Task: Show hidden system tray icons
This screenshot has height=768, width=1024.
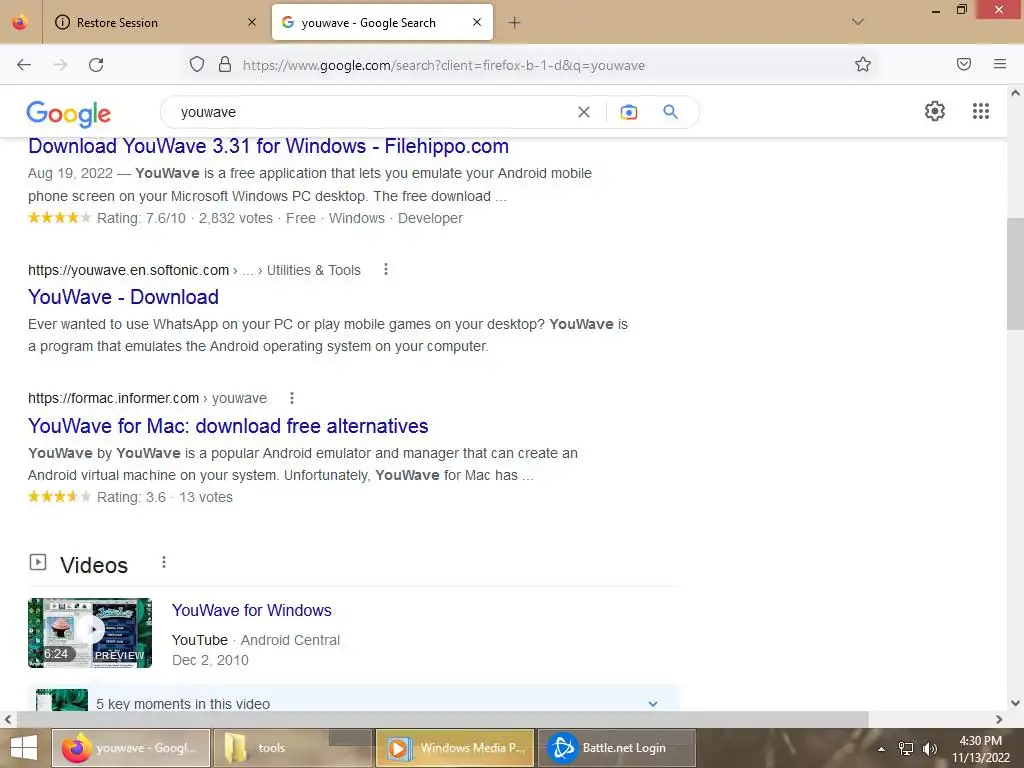Action: (x=881, y=749)
